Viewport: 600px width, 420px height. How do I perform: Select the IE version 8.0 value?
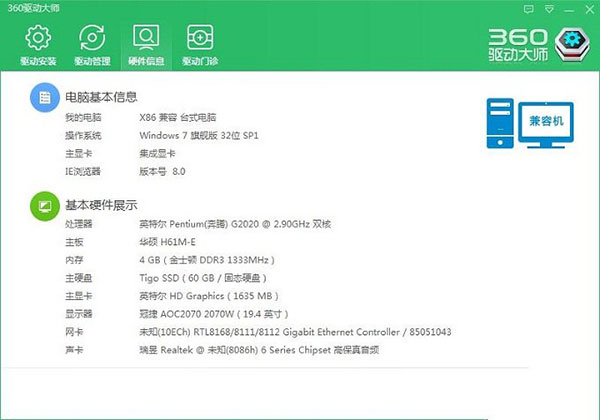click(162, 171)
